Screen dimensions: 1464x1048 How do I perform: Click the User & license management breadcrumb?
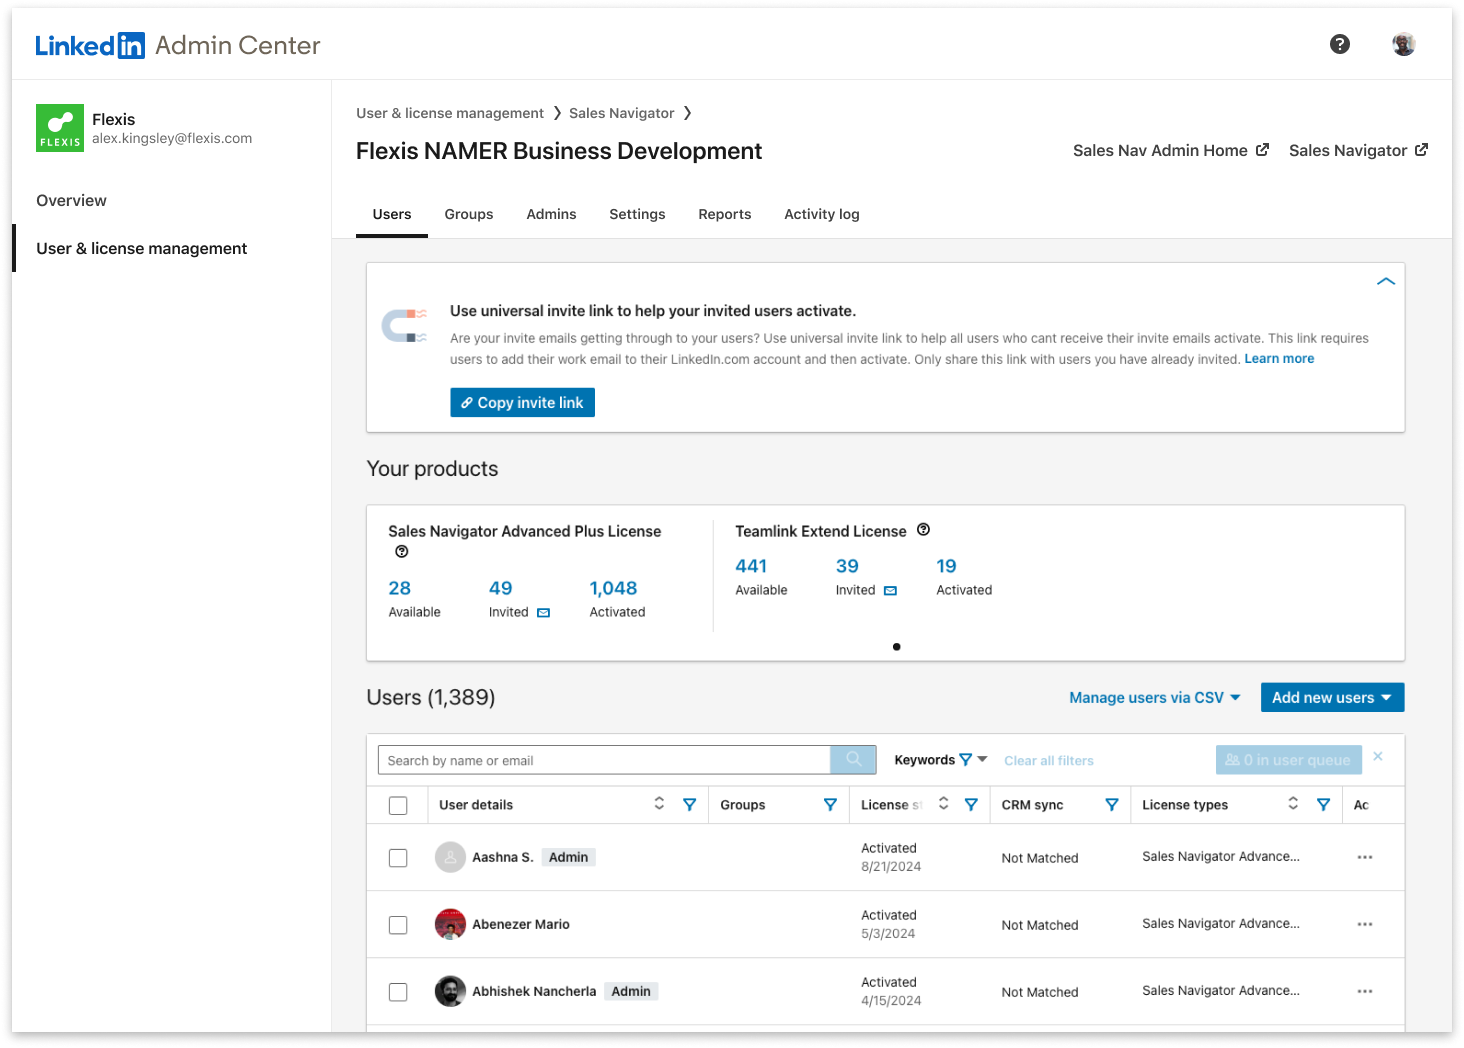[x=450, y=113]
